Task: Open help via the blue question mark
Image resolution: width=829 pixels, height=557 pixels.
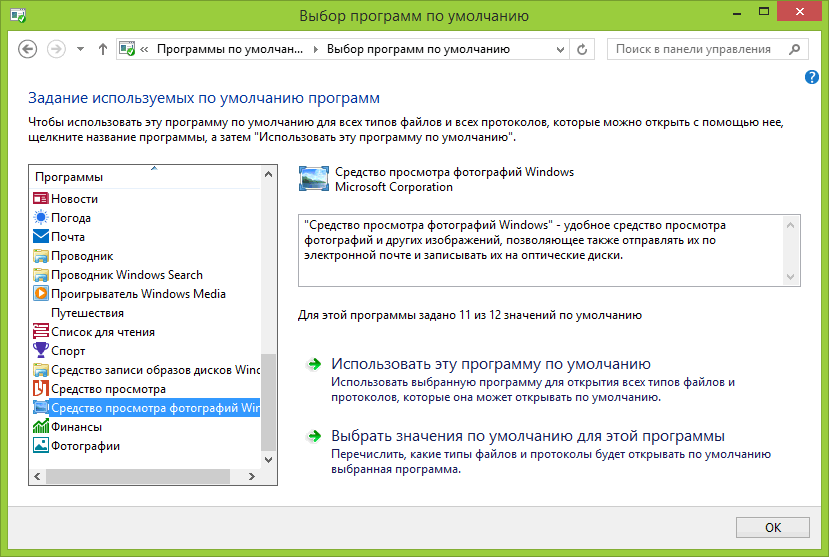Action: (812, 77)
